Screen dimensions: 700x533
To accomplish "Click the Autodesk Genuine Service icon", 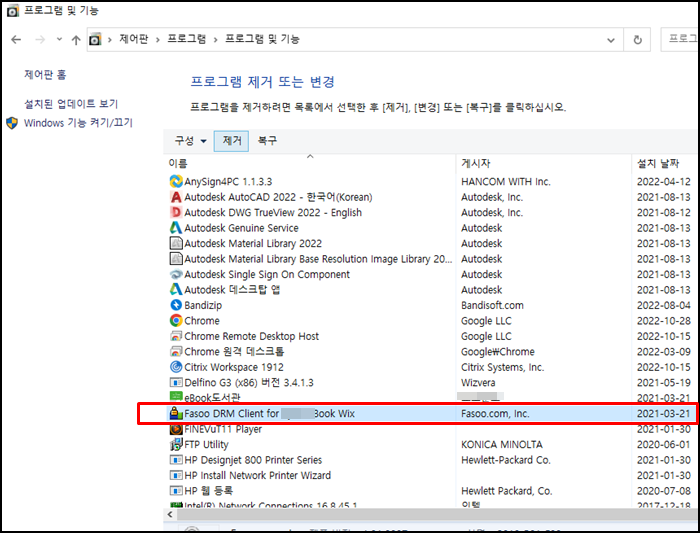I will [176, 228].
